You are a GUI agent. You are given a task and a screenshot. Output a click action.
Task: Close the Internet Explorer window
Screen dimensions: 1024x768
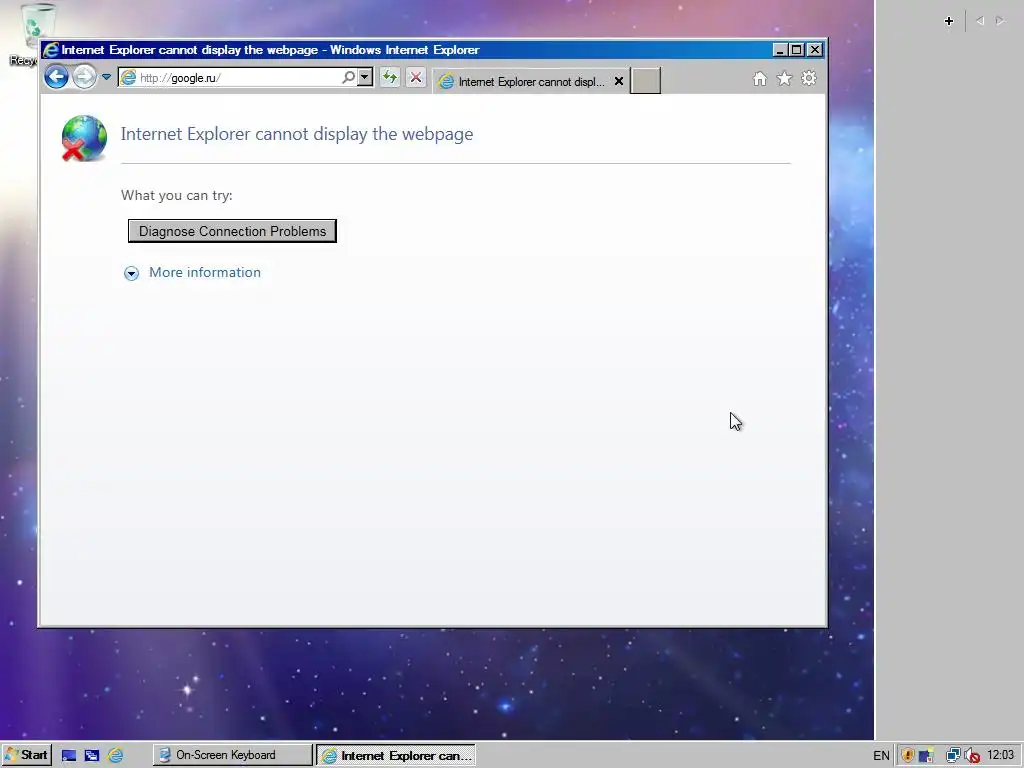point(814,50)
